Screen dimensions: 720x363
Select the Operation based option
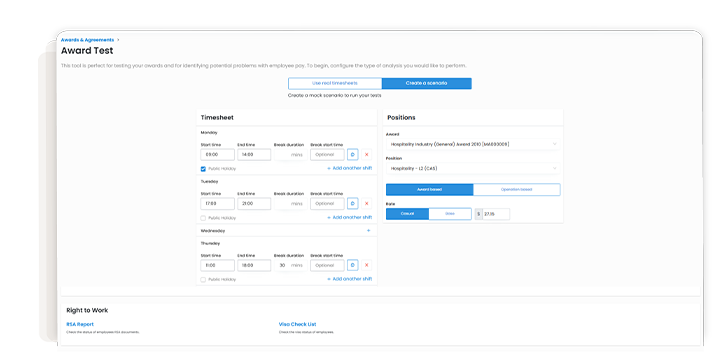(517, 190)
